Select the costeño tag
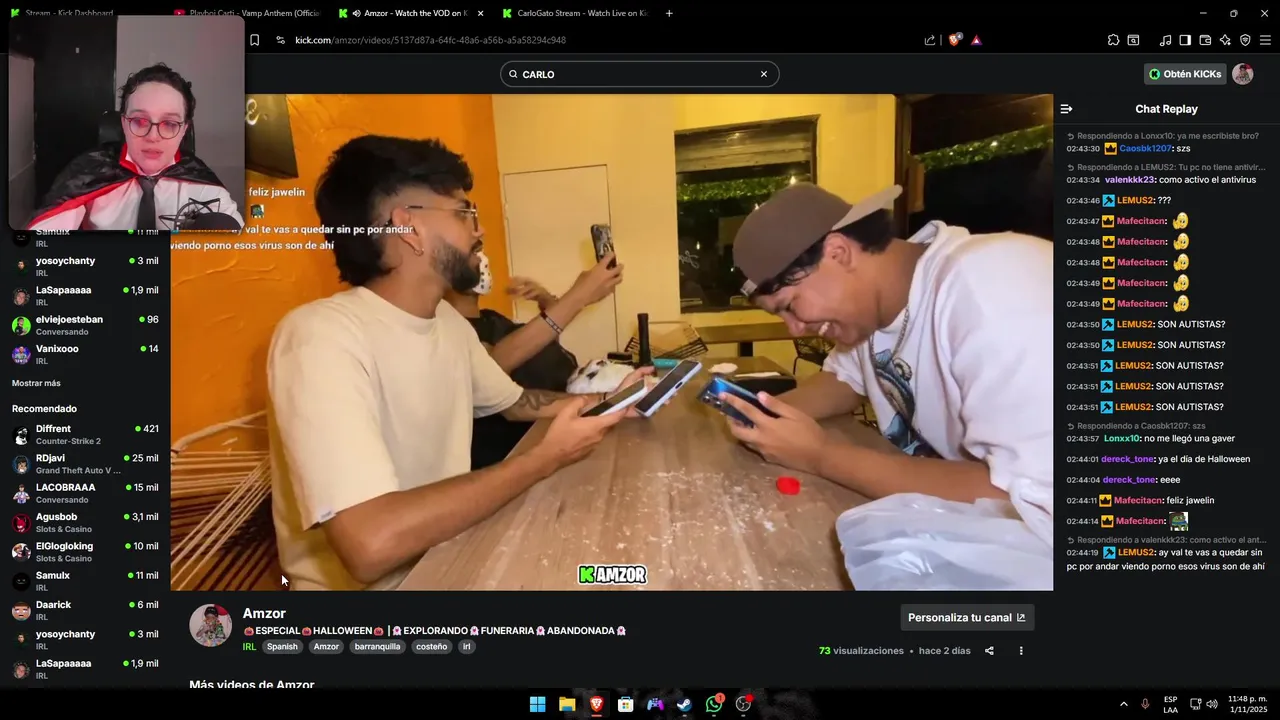The image size is (1280, 720). pos(431,647)
